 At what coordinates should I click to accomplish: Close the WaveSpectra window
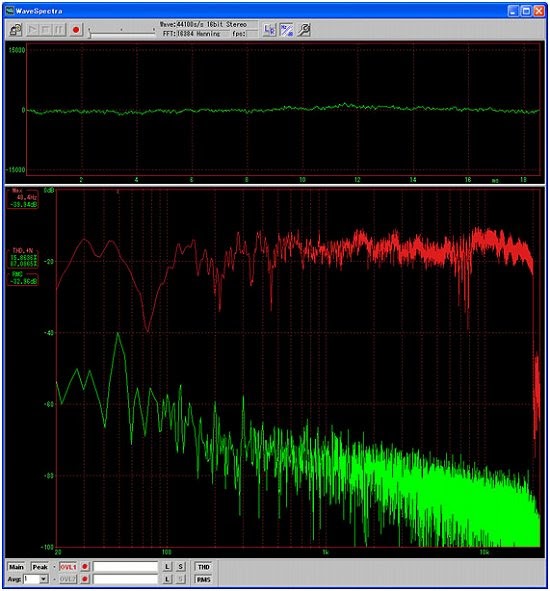[x=539, y=11]
